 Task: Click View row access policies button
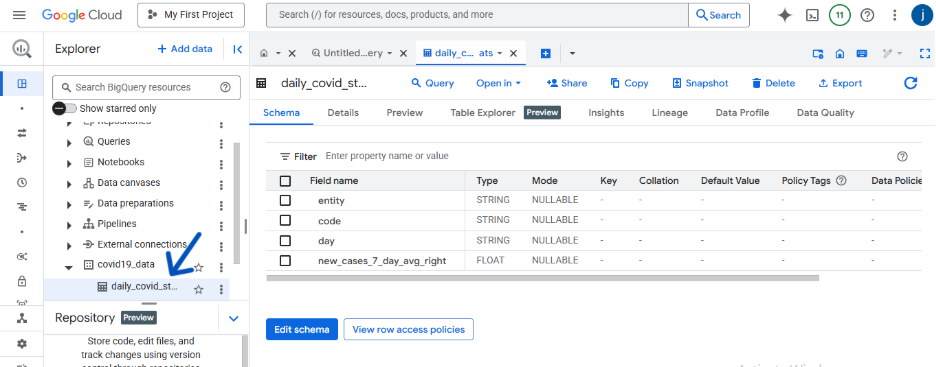[408, 329]
